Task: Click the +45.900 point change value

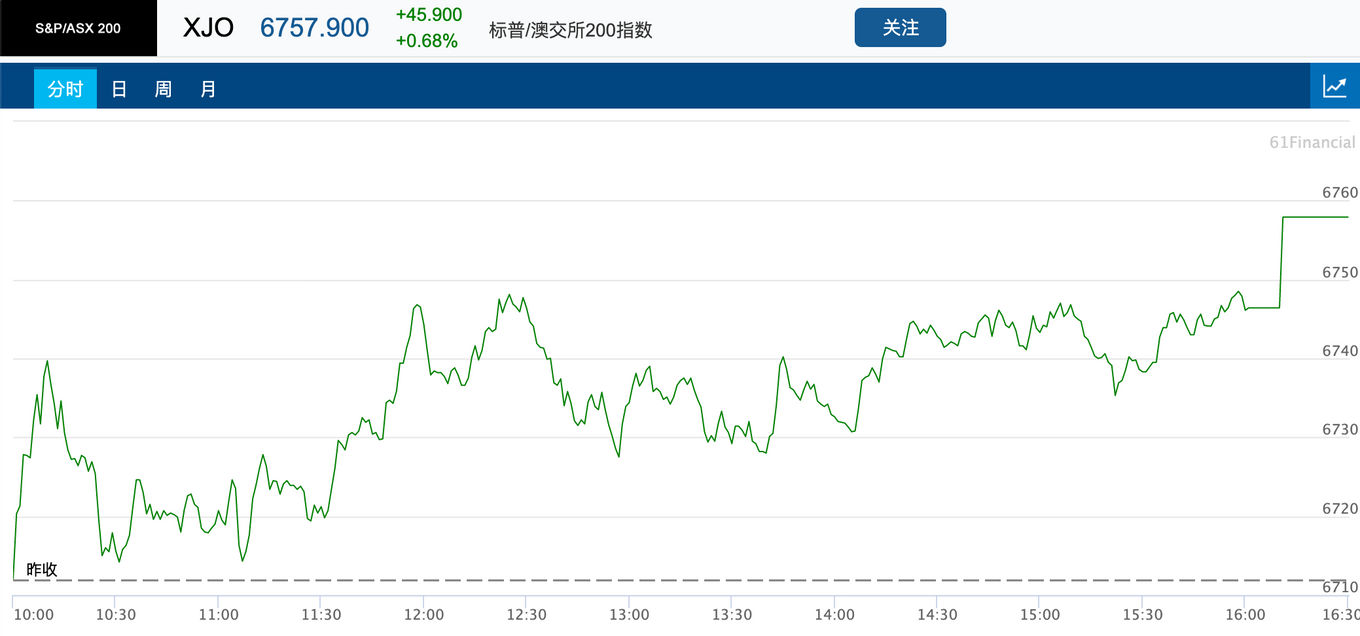Action: 429,15
